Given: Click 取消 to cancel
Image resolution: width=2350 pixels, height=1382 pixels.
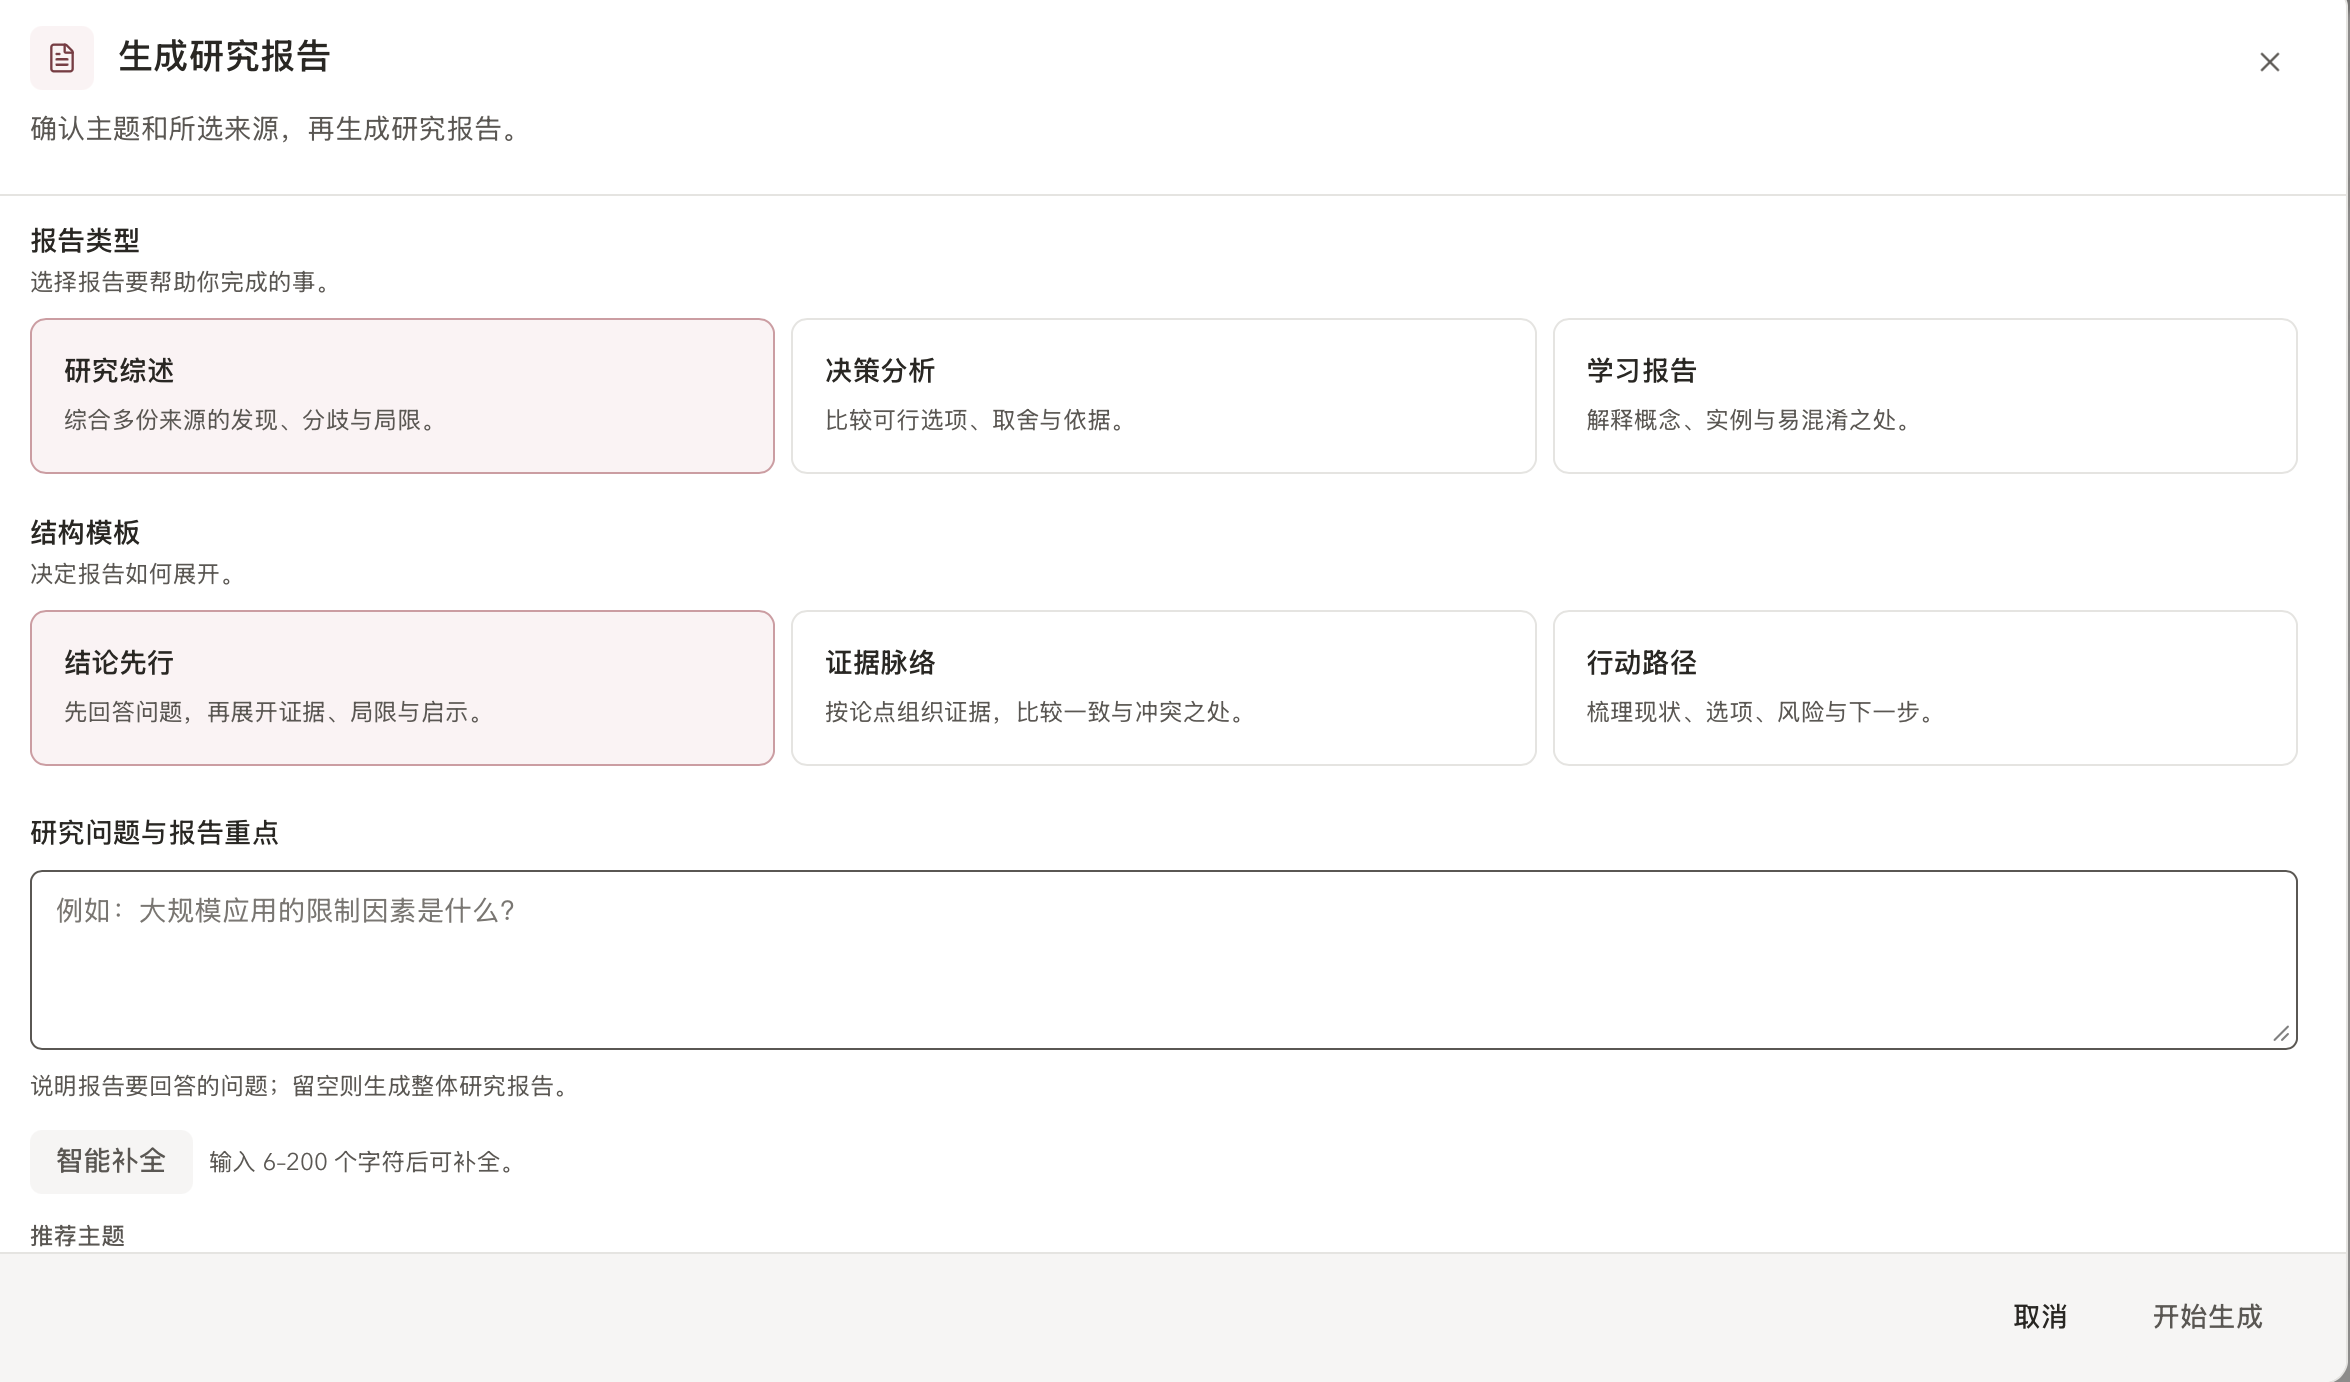Looking at the screenshot, I should [x=2040, y=1317].
